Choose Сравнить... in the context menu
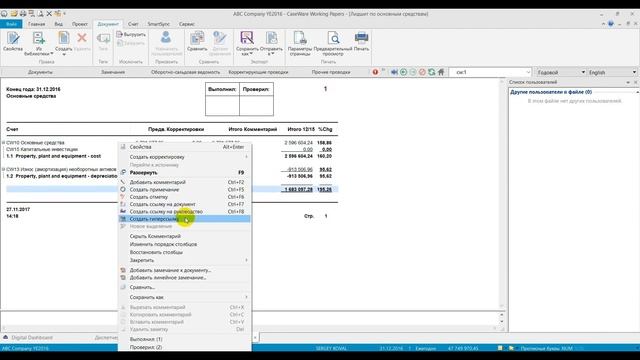640x360 pixels. (x=184, y=287)
